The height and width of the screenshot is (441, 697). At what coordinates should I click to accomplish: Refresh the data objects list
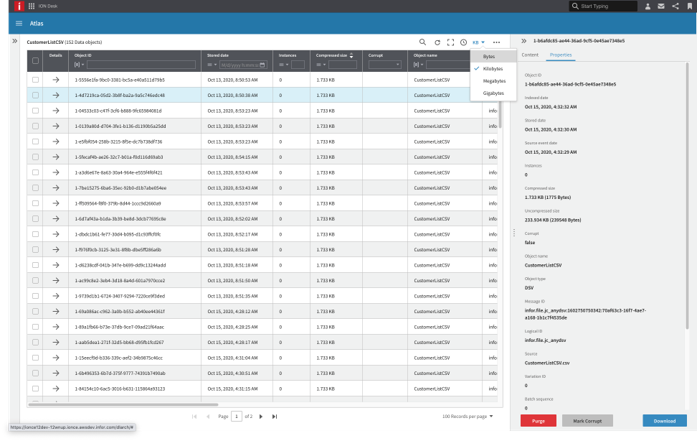pyautogui.click(x=437, y=43)
